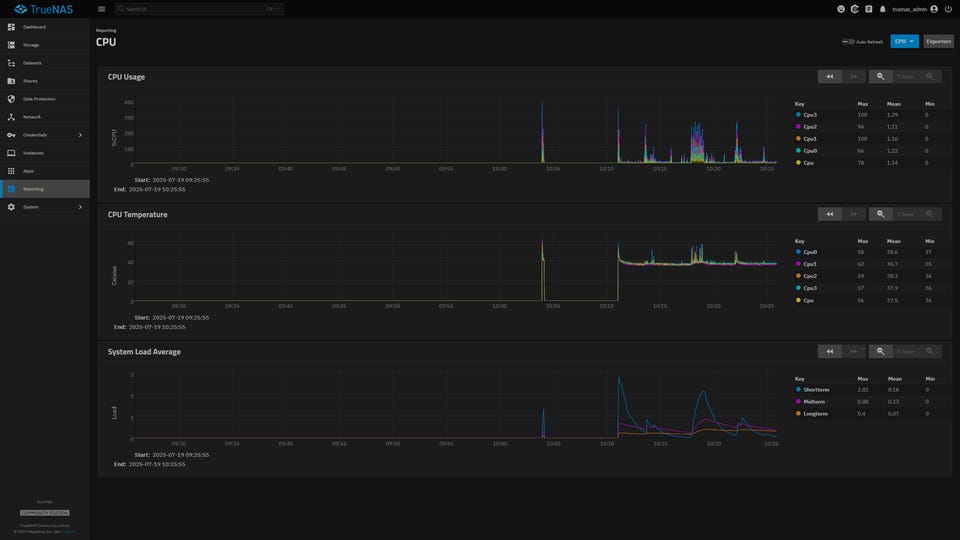Image resolution: width=960 pixels, height=540 pixels.
Task: Open the alerts bell icon
Action: 882,9
